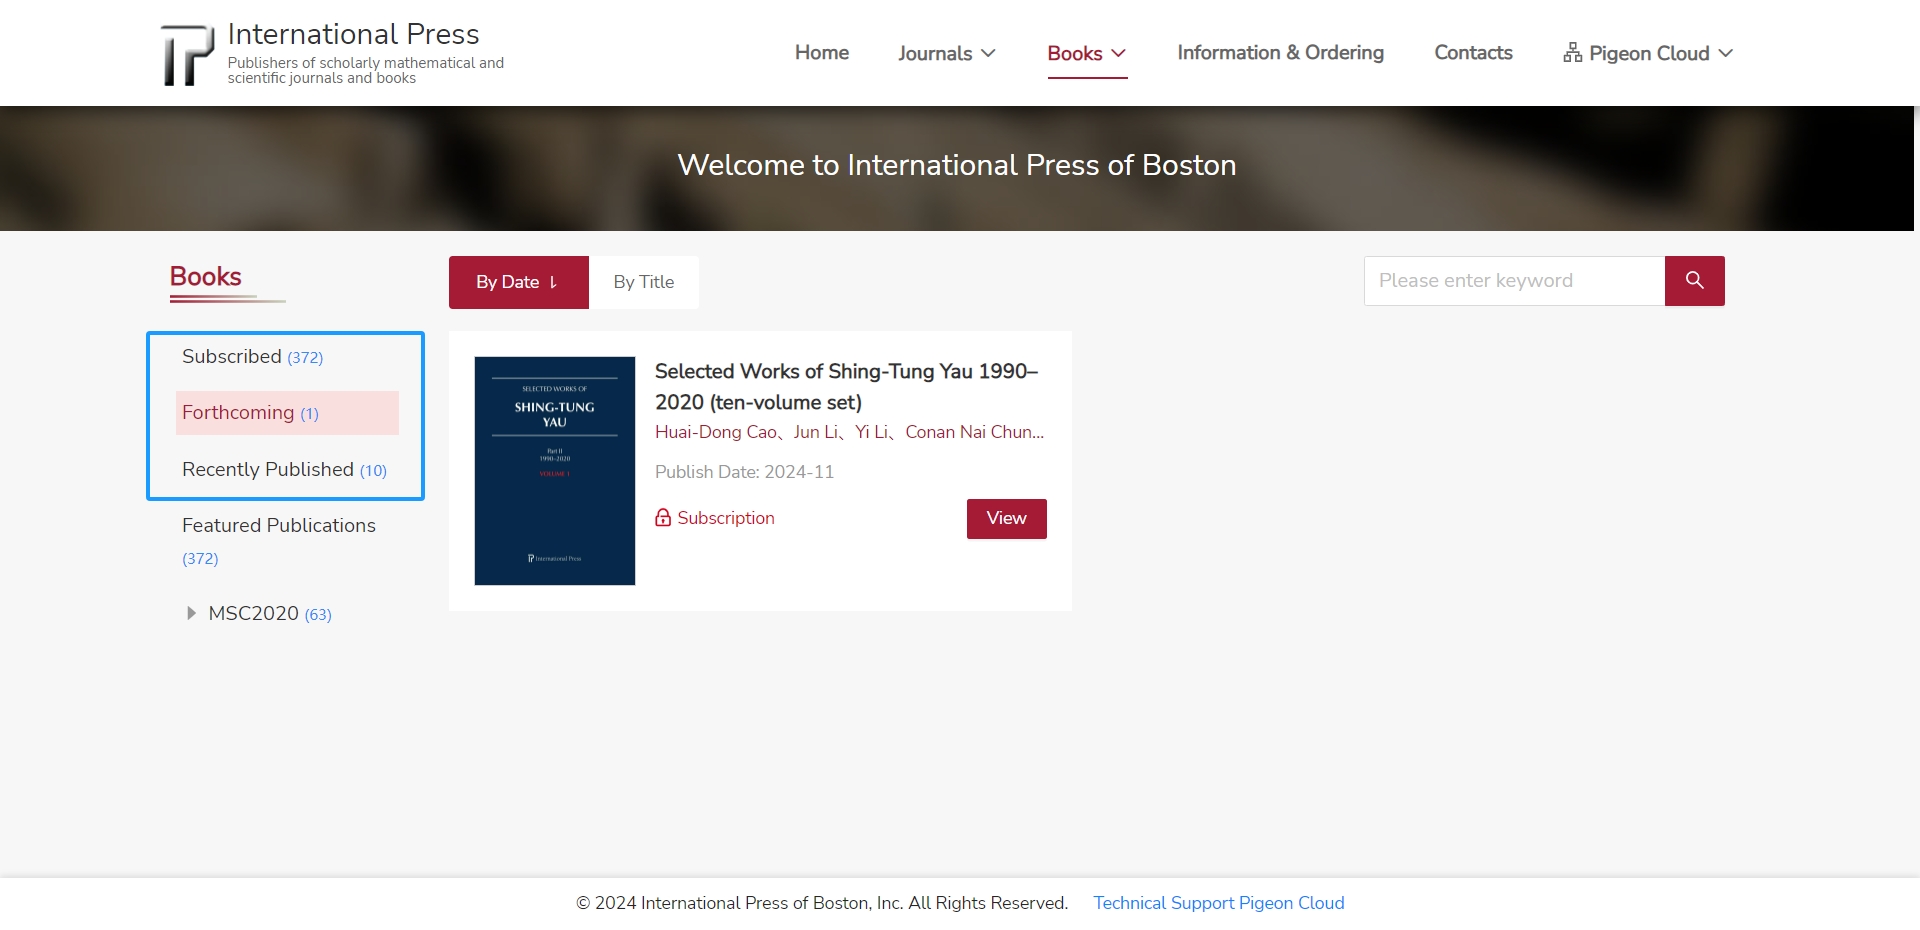The image size is (1920, 930).
Task: Open Technical Support Pigeon Cloud link
Action: tap(1218, 903)
